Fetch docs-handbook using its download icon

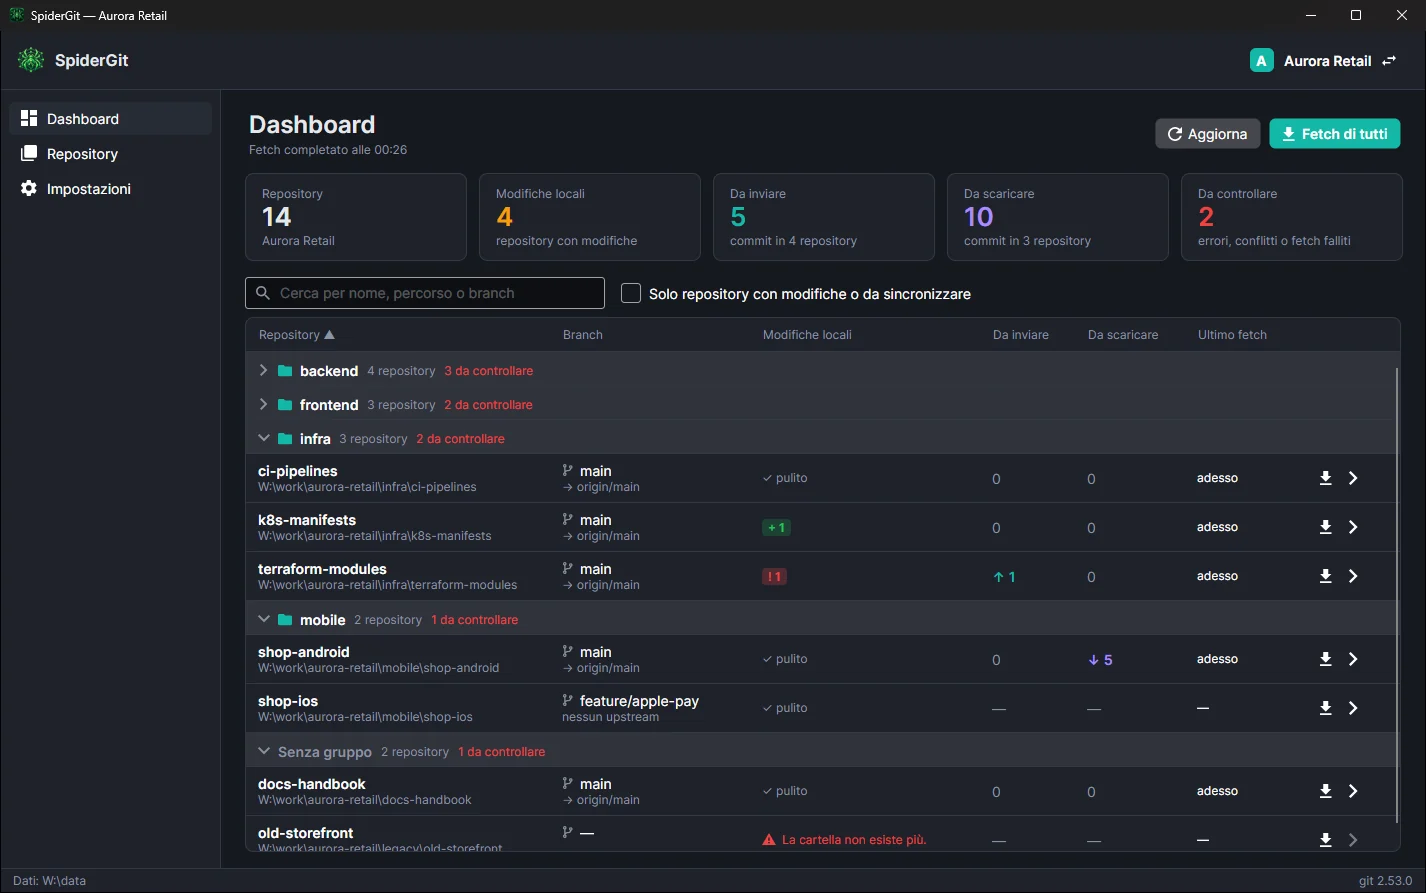(x=1325, y=791)
